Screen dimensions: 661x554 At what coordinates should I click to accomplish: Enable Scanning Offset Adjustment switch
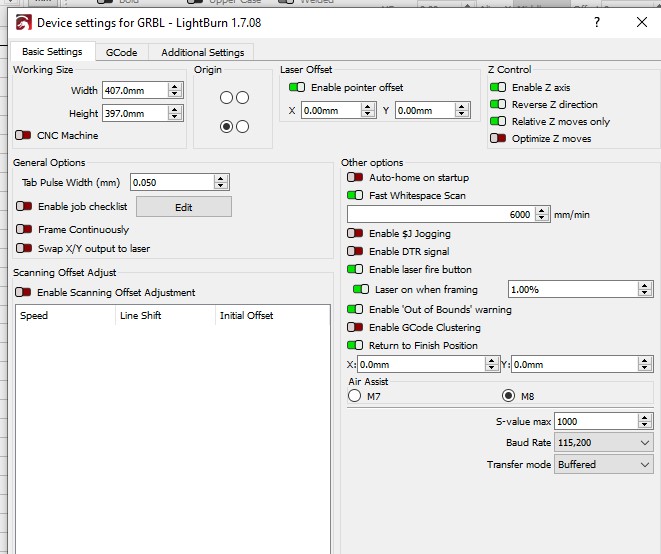[23, 292]
